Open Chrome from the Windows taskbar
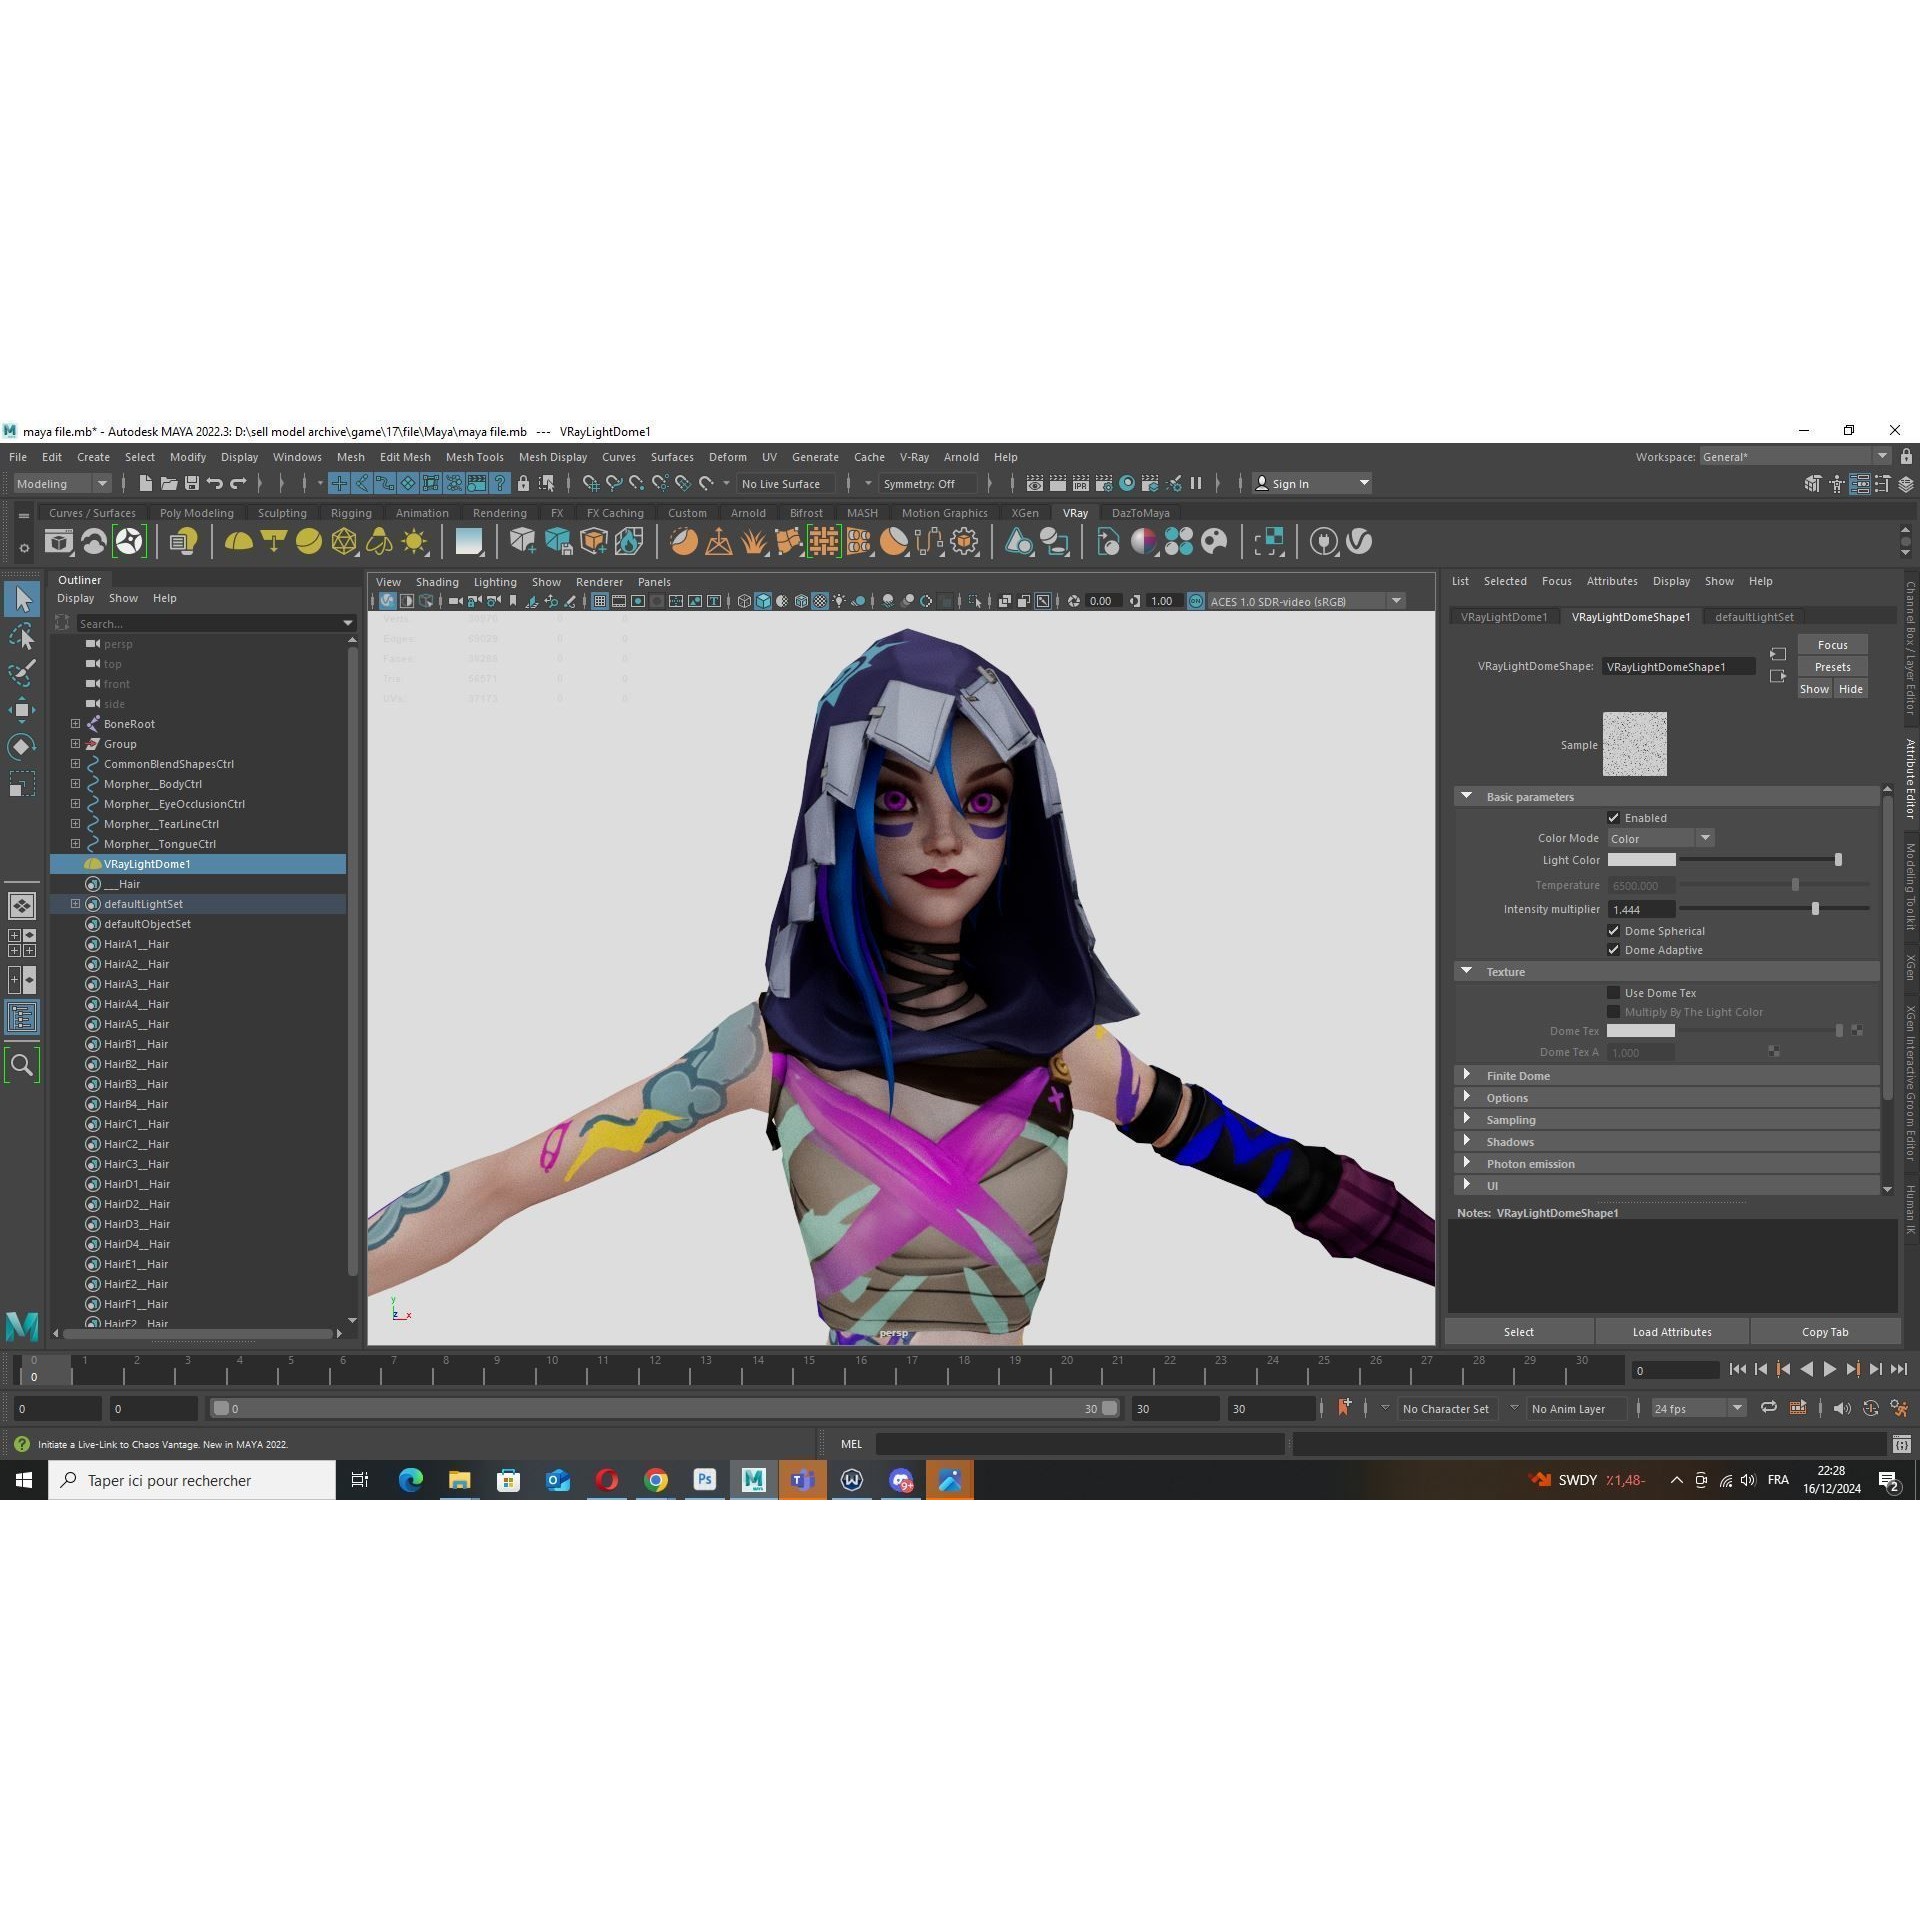Image resolution: width=1920 pixels, height=1920 pixels. pyautogui.click(x=655, y=1480)
